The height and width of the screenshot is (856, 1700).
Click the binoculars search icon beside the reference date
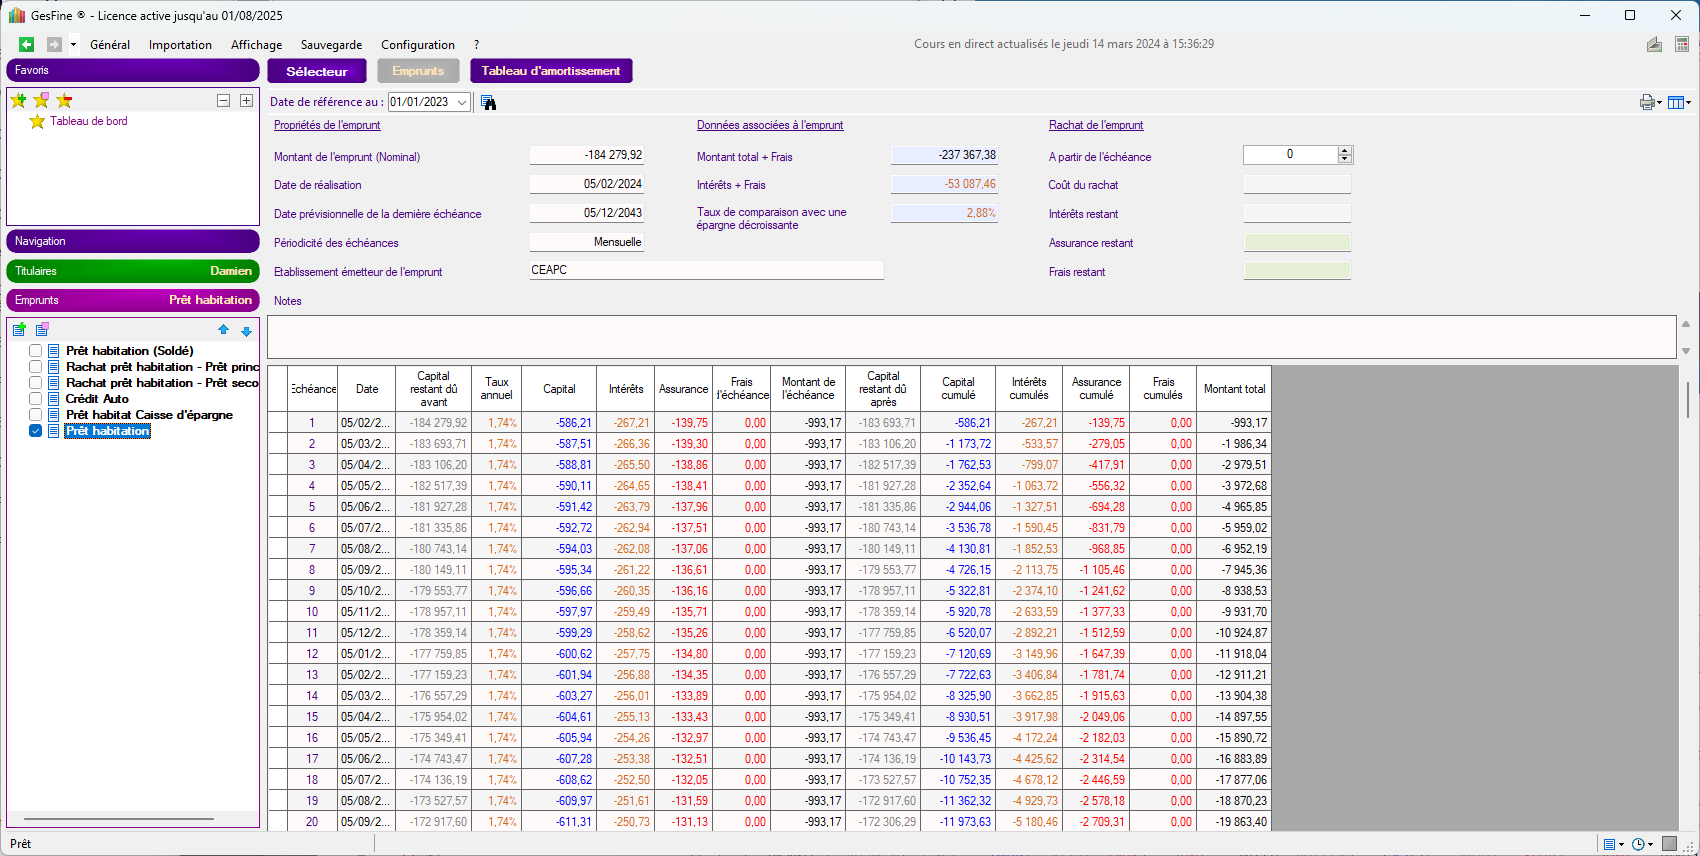(488, 102)
